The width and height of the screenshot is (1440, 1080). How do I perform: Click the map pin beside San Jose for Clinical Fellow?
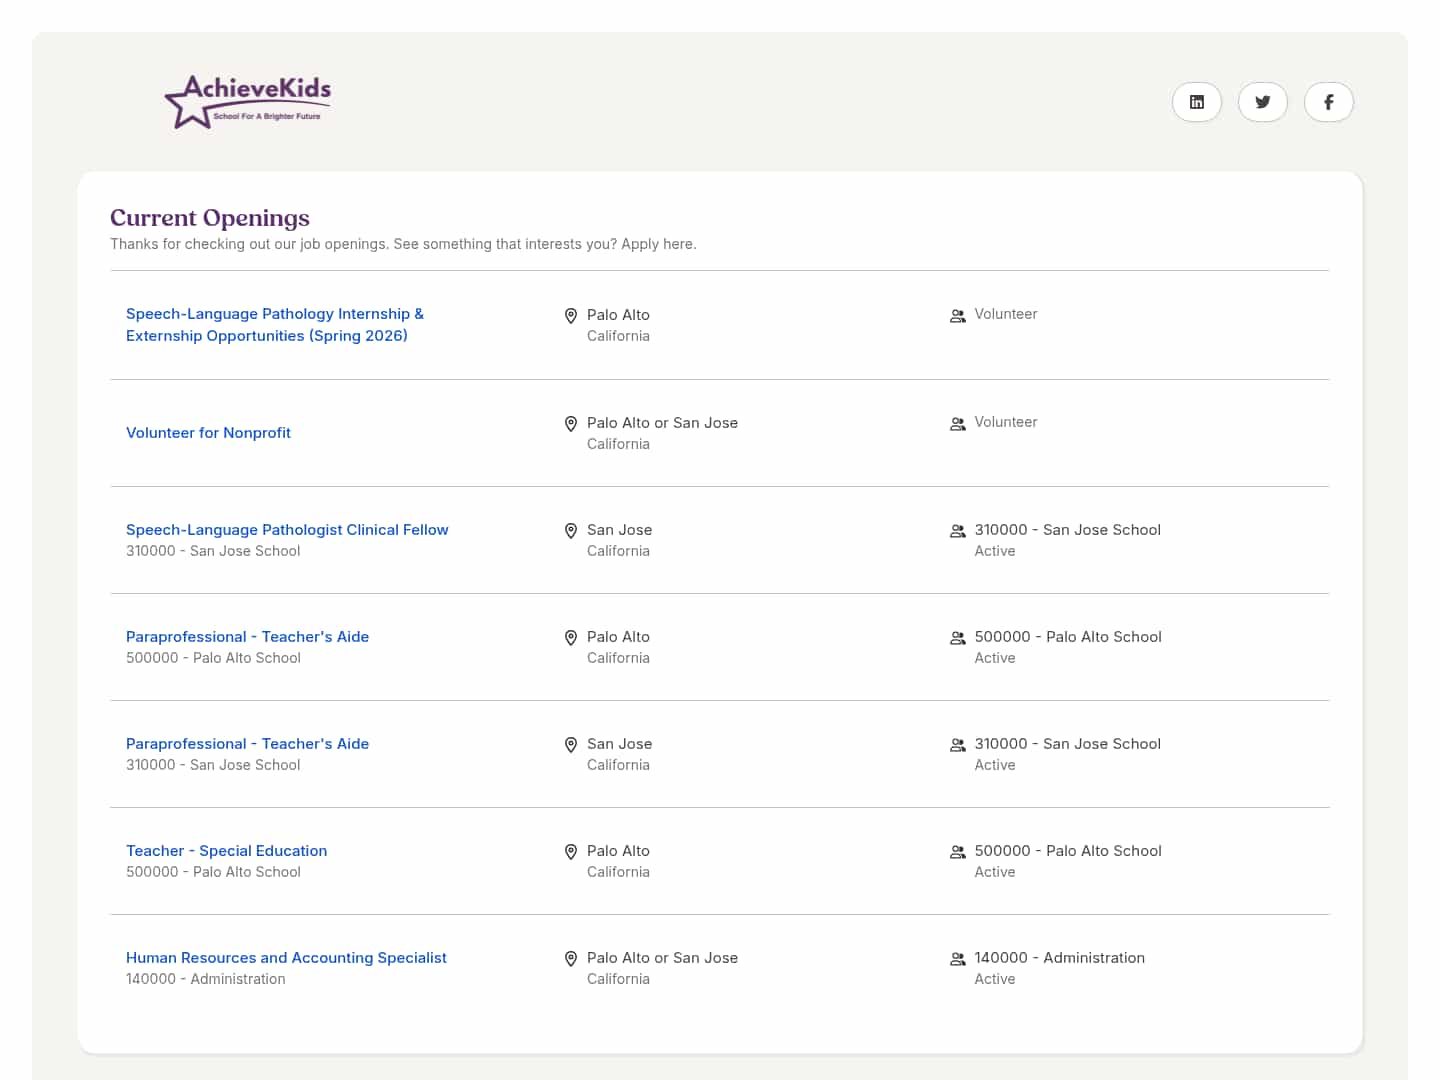570,531
